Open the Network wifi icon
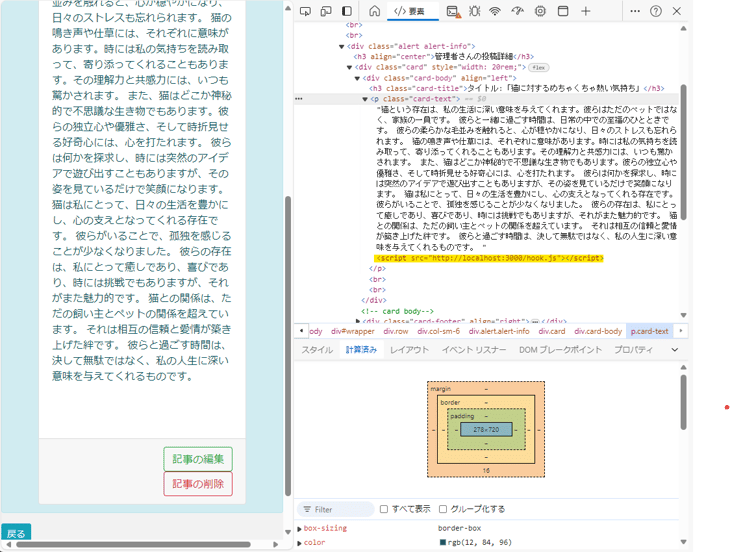This screenshot has width=730, height=552. click(495, 11)
